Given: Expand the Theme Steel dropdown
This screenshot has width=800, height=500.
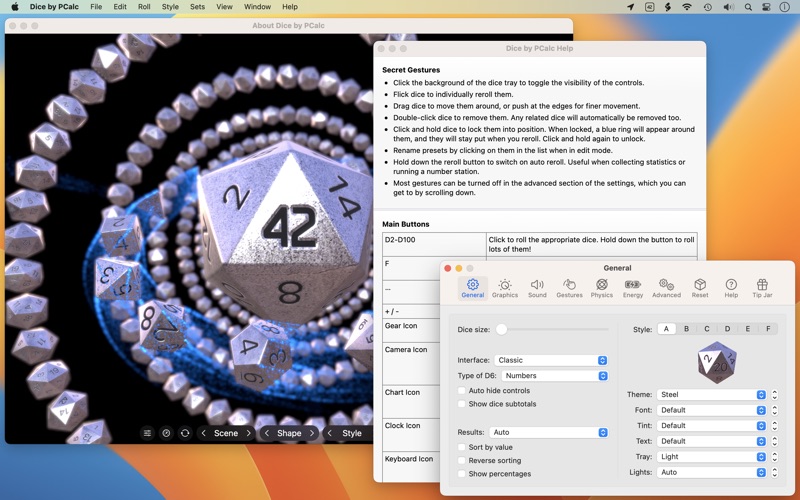Looking at the screenshot, I should point(712,394).
